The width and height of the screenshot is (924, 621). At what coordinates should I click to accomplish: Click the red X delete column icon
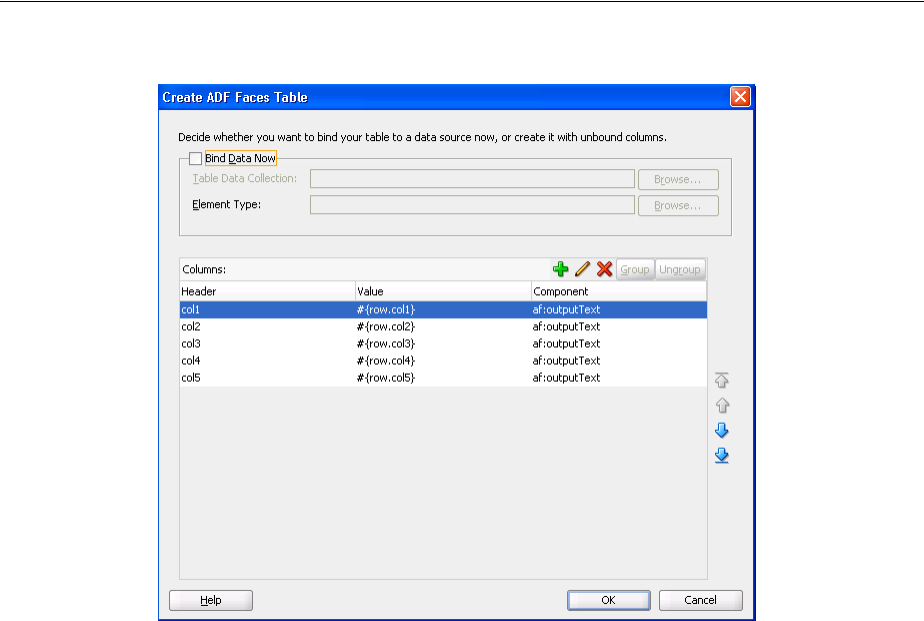click(604, 269)
